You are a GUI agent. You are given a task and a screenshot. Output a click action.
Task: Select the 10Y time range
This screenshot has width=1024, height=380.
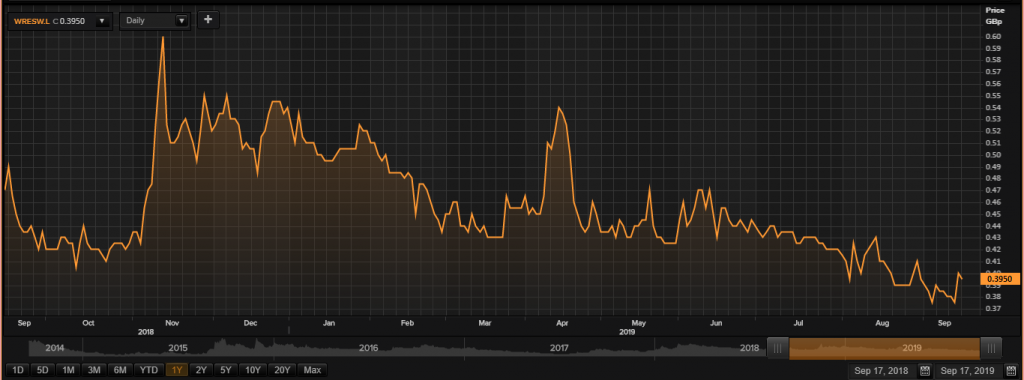(253, 370)
